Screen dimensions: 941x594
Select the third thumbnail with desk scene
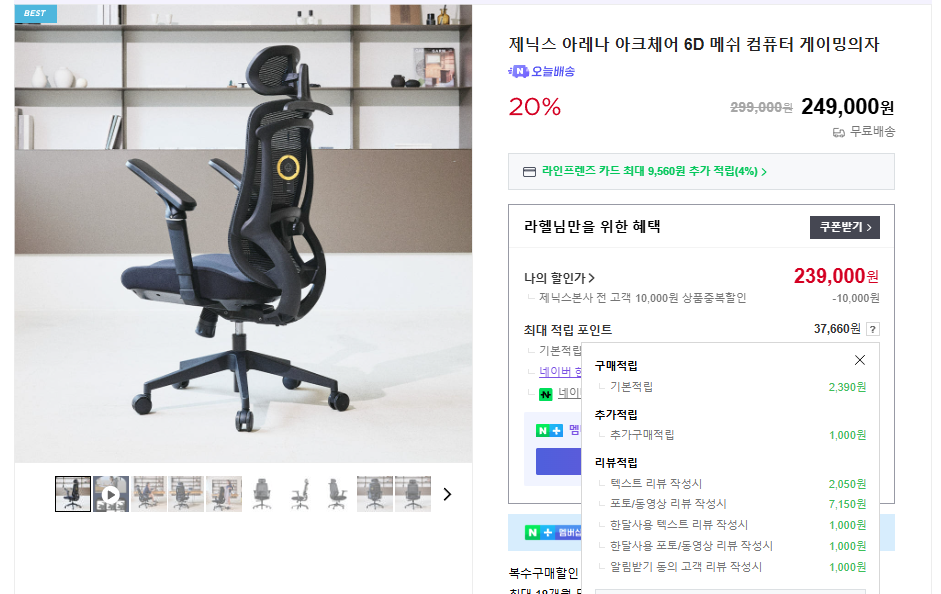pyautogui.click(x=148, y=494)
